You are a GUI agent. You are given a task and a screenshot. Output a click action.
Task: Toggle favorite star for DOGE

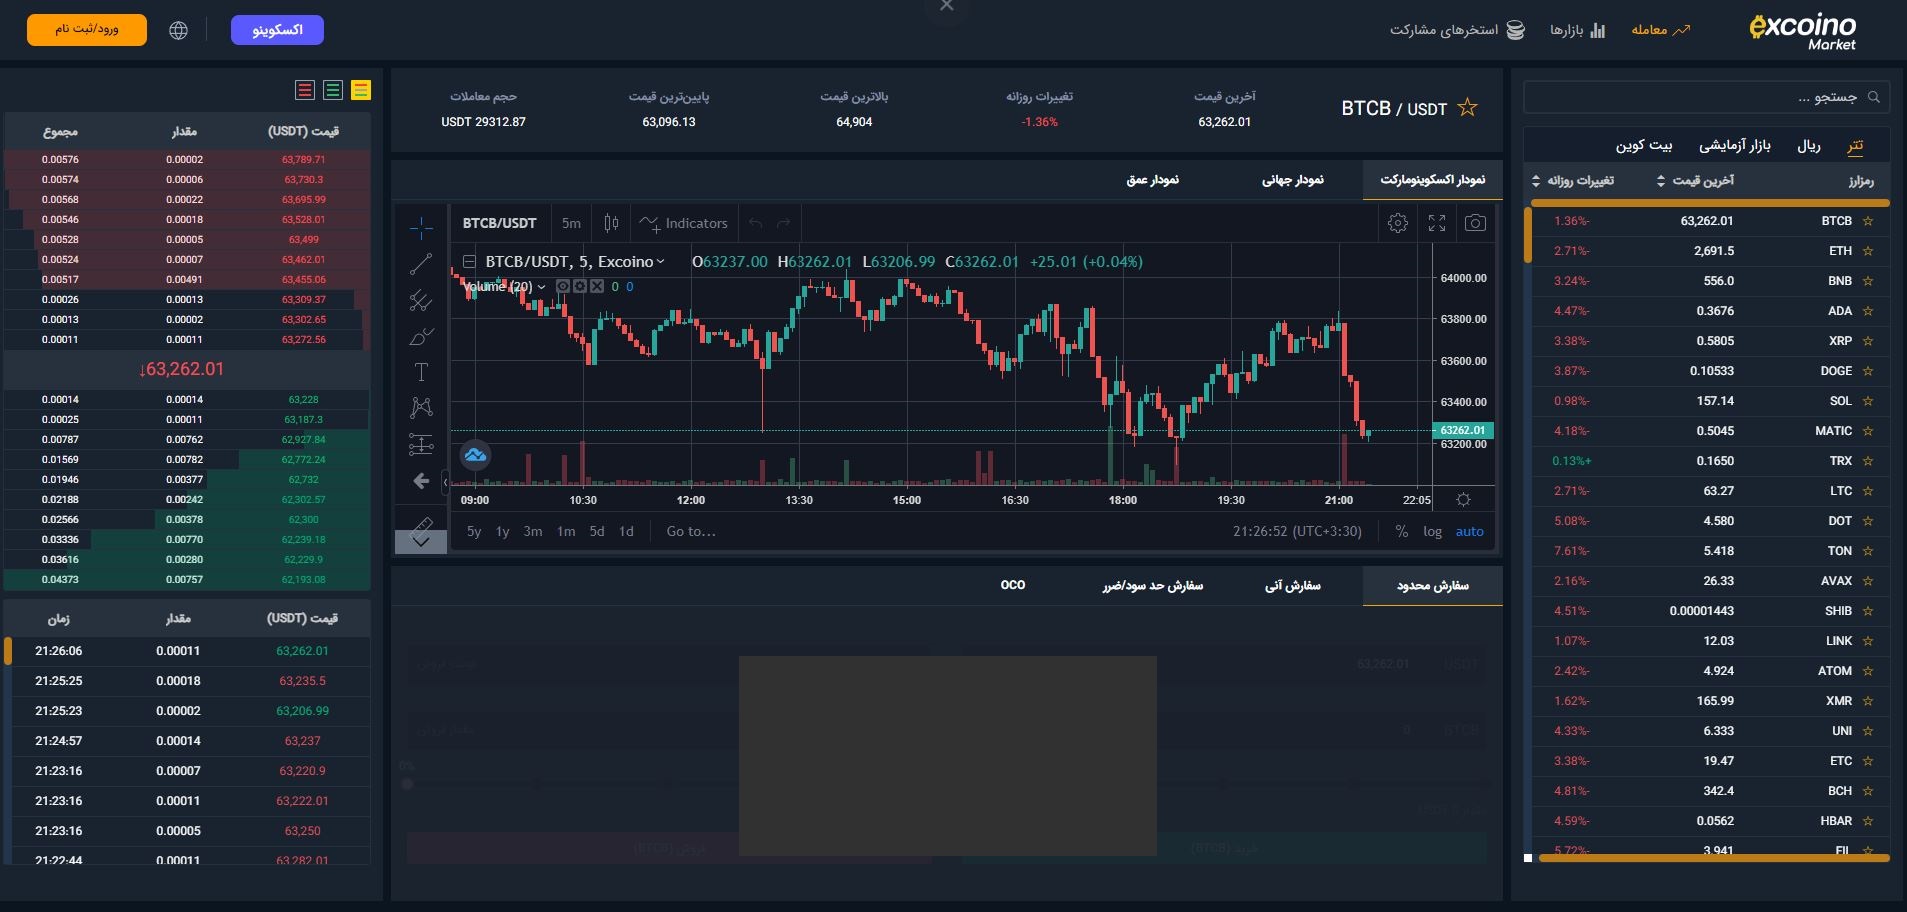tap(1867, 371)
